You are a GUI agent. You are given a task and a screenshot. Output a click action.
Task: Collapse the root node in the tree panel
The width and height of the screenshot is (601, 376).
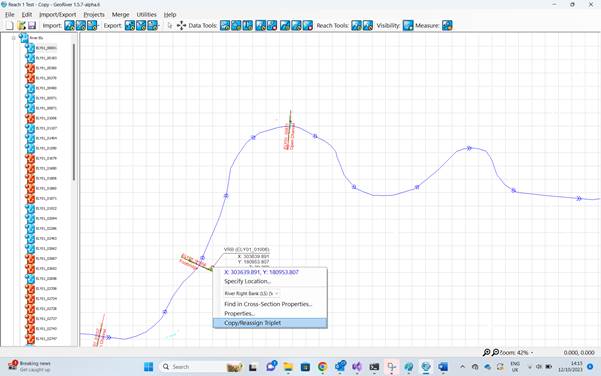(x=14, y=38)
